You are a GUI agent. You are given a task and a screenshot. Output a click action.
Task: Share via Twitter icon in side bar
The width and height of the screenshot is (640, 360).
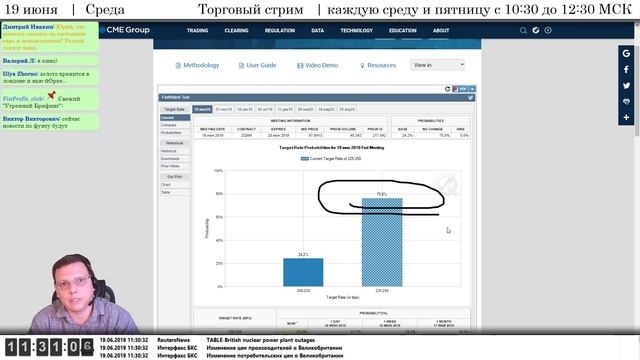point(626,85)
